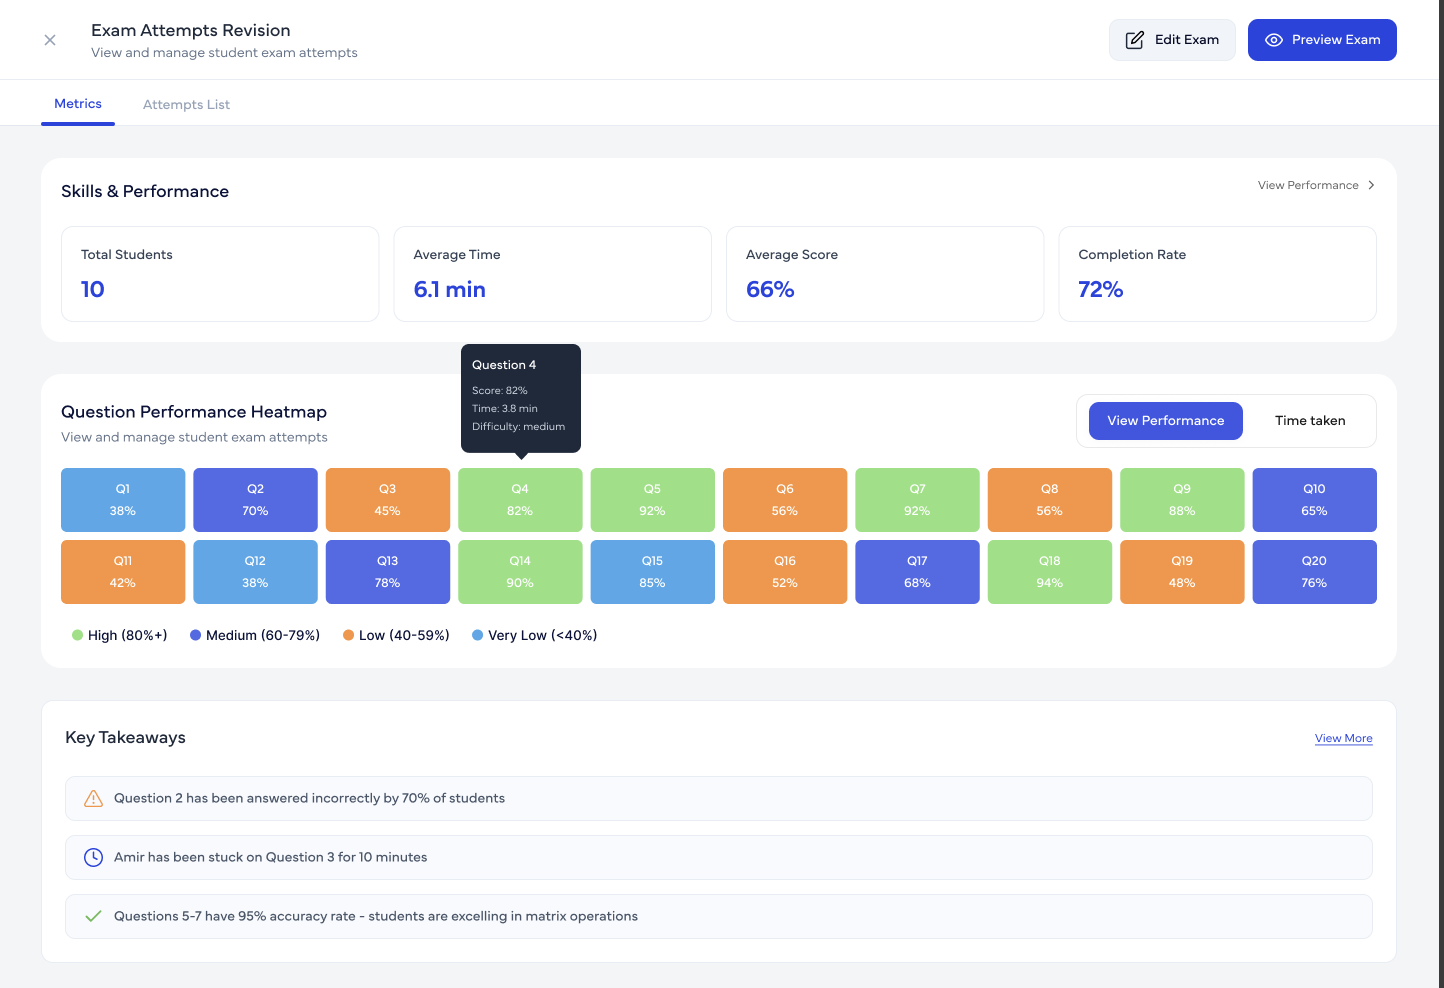Viewport: 1444px width, 988px height.
Task: Switch to the Metrics tab
Action: 78,104
